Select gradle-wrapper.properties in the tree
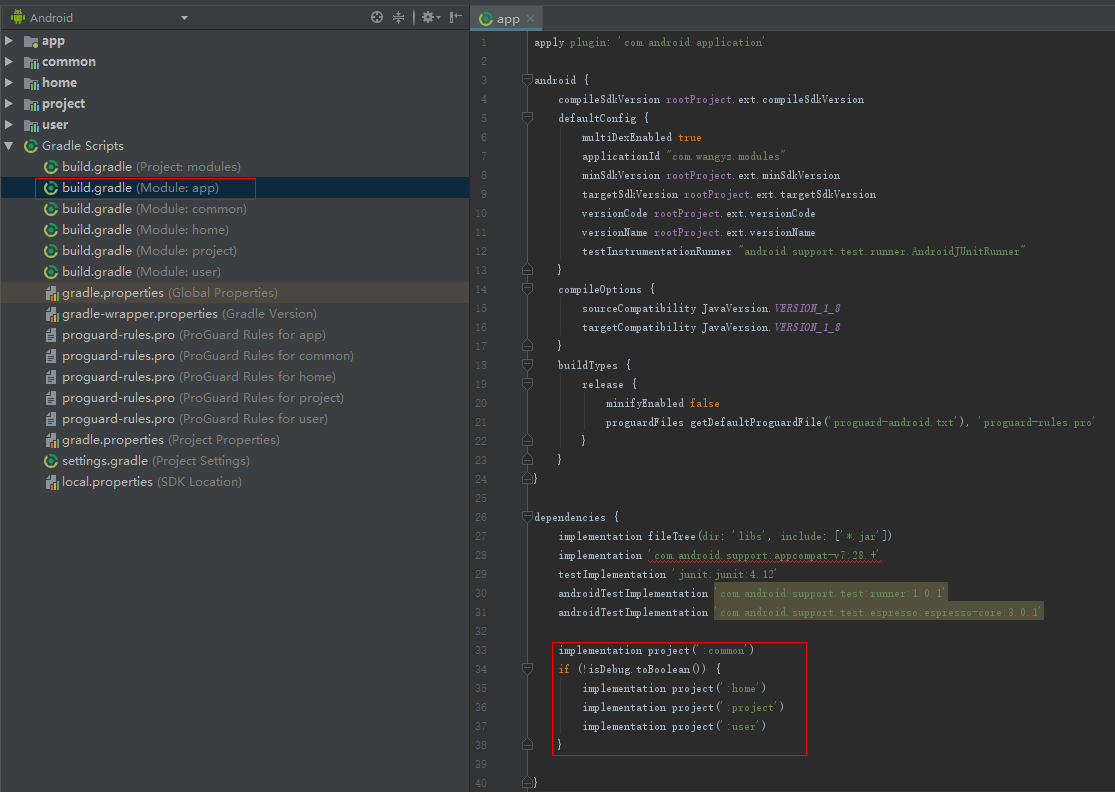Image resolution: width=1115 pixels, height=792 pixels. pyautogui.click(x=189, y=314)
